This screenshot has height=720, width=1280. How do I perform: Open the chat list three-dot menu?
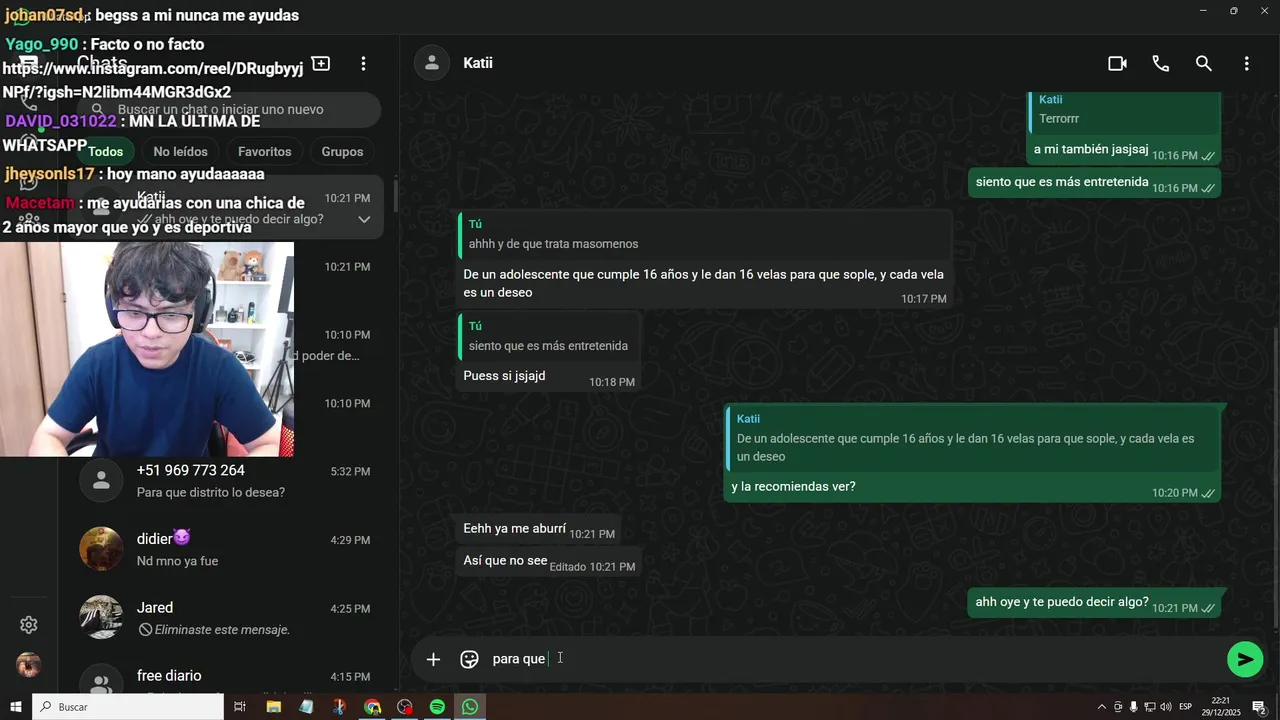point(363,63)
